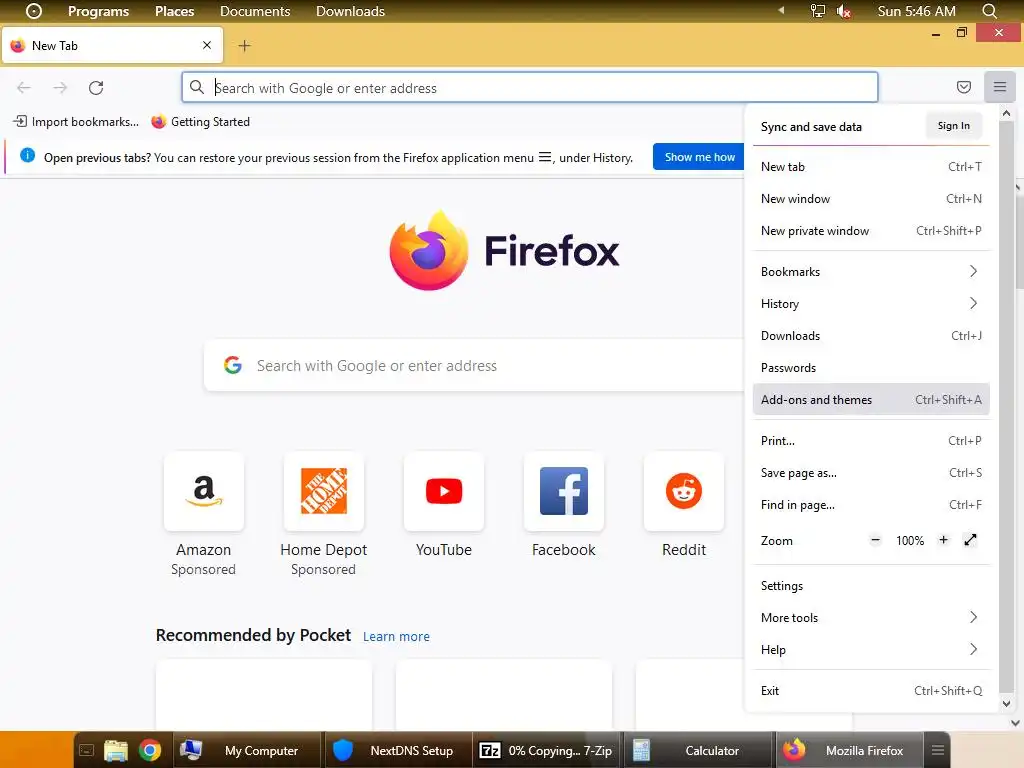
Task: Open a New private window
Action: pyautogui.click(x=871, y=231)
